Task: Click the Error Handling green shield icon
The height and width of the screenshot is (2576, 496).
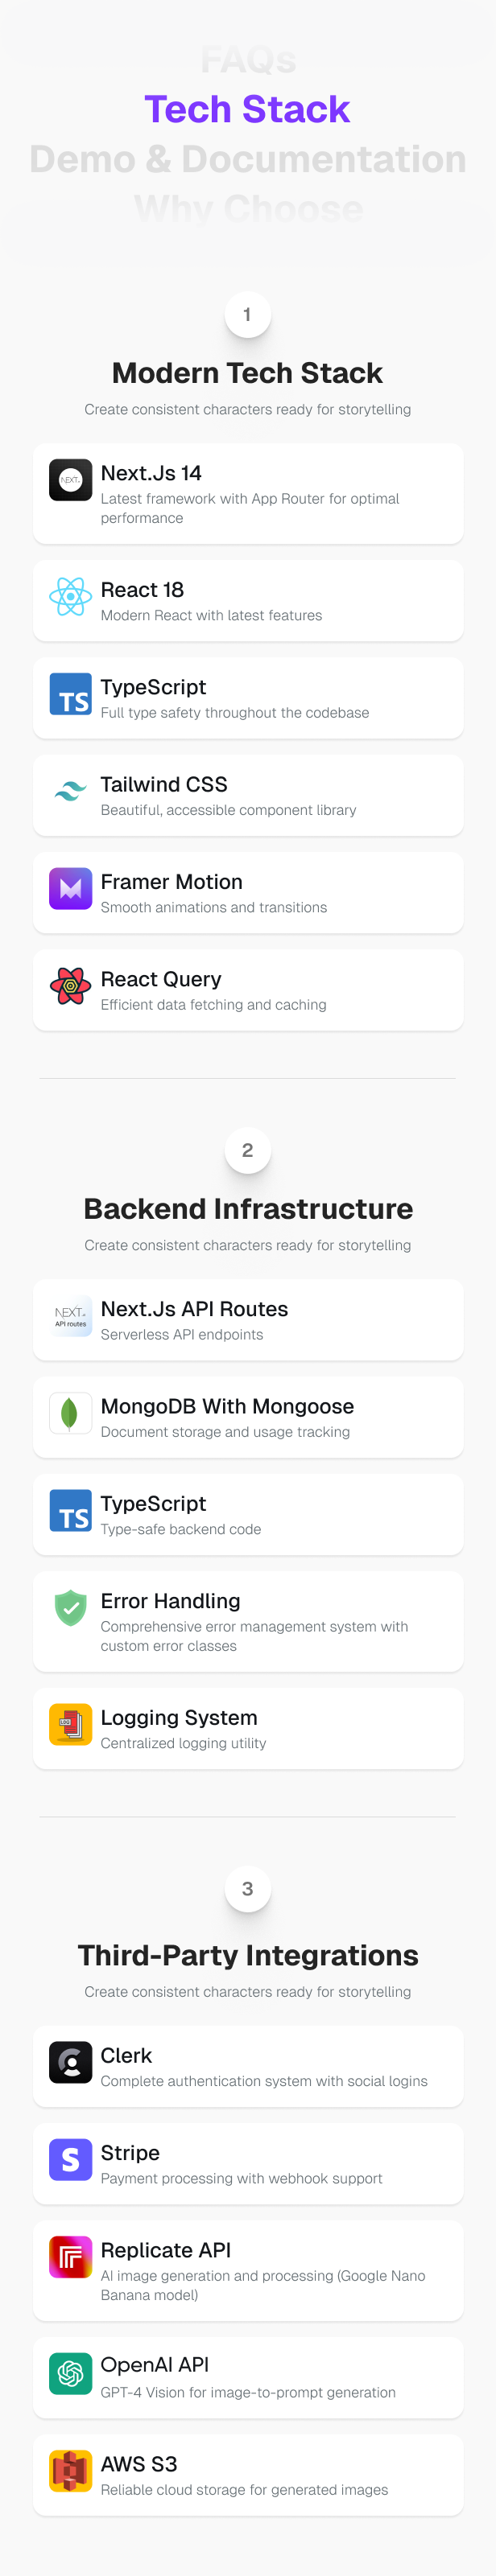Action: coord(70,1608)
